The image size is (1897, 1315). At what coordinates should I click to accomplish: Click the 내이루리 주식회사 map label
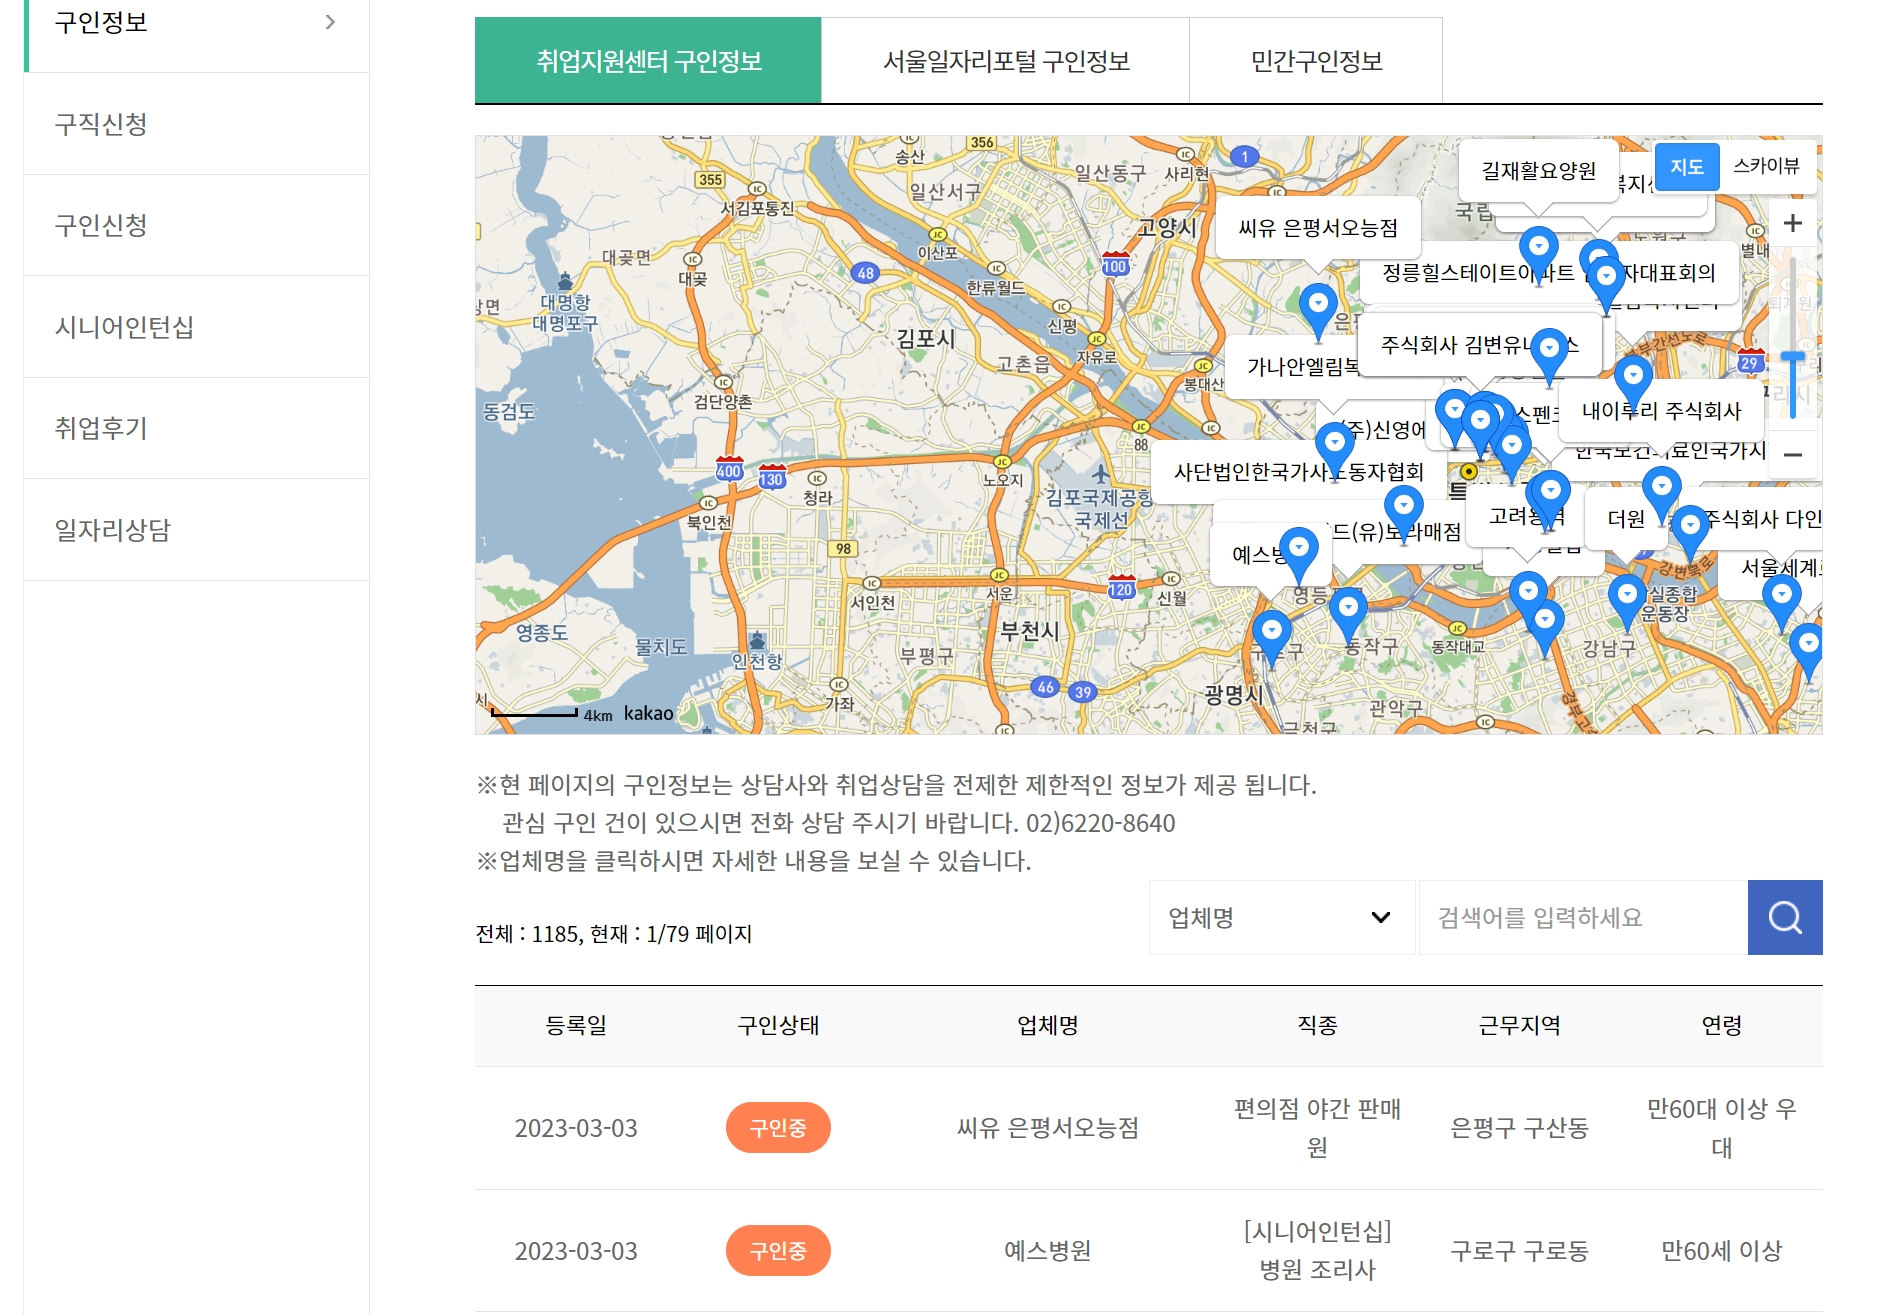[1661, 411]
